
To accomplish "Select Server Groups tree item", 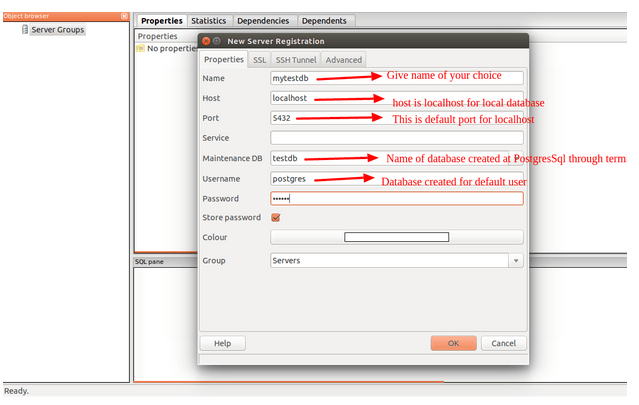I will tap(57, 30).
